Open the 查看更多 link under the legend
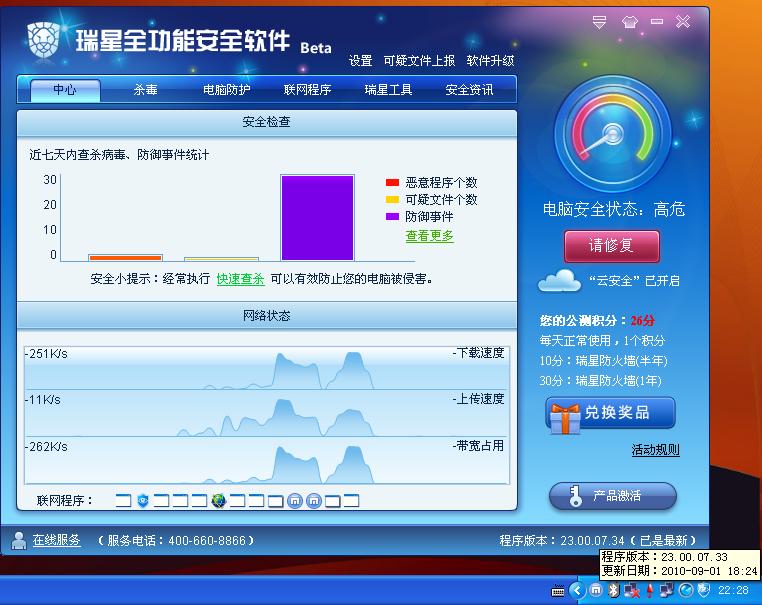762x605 pixels. (x=430, y=236)
